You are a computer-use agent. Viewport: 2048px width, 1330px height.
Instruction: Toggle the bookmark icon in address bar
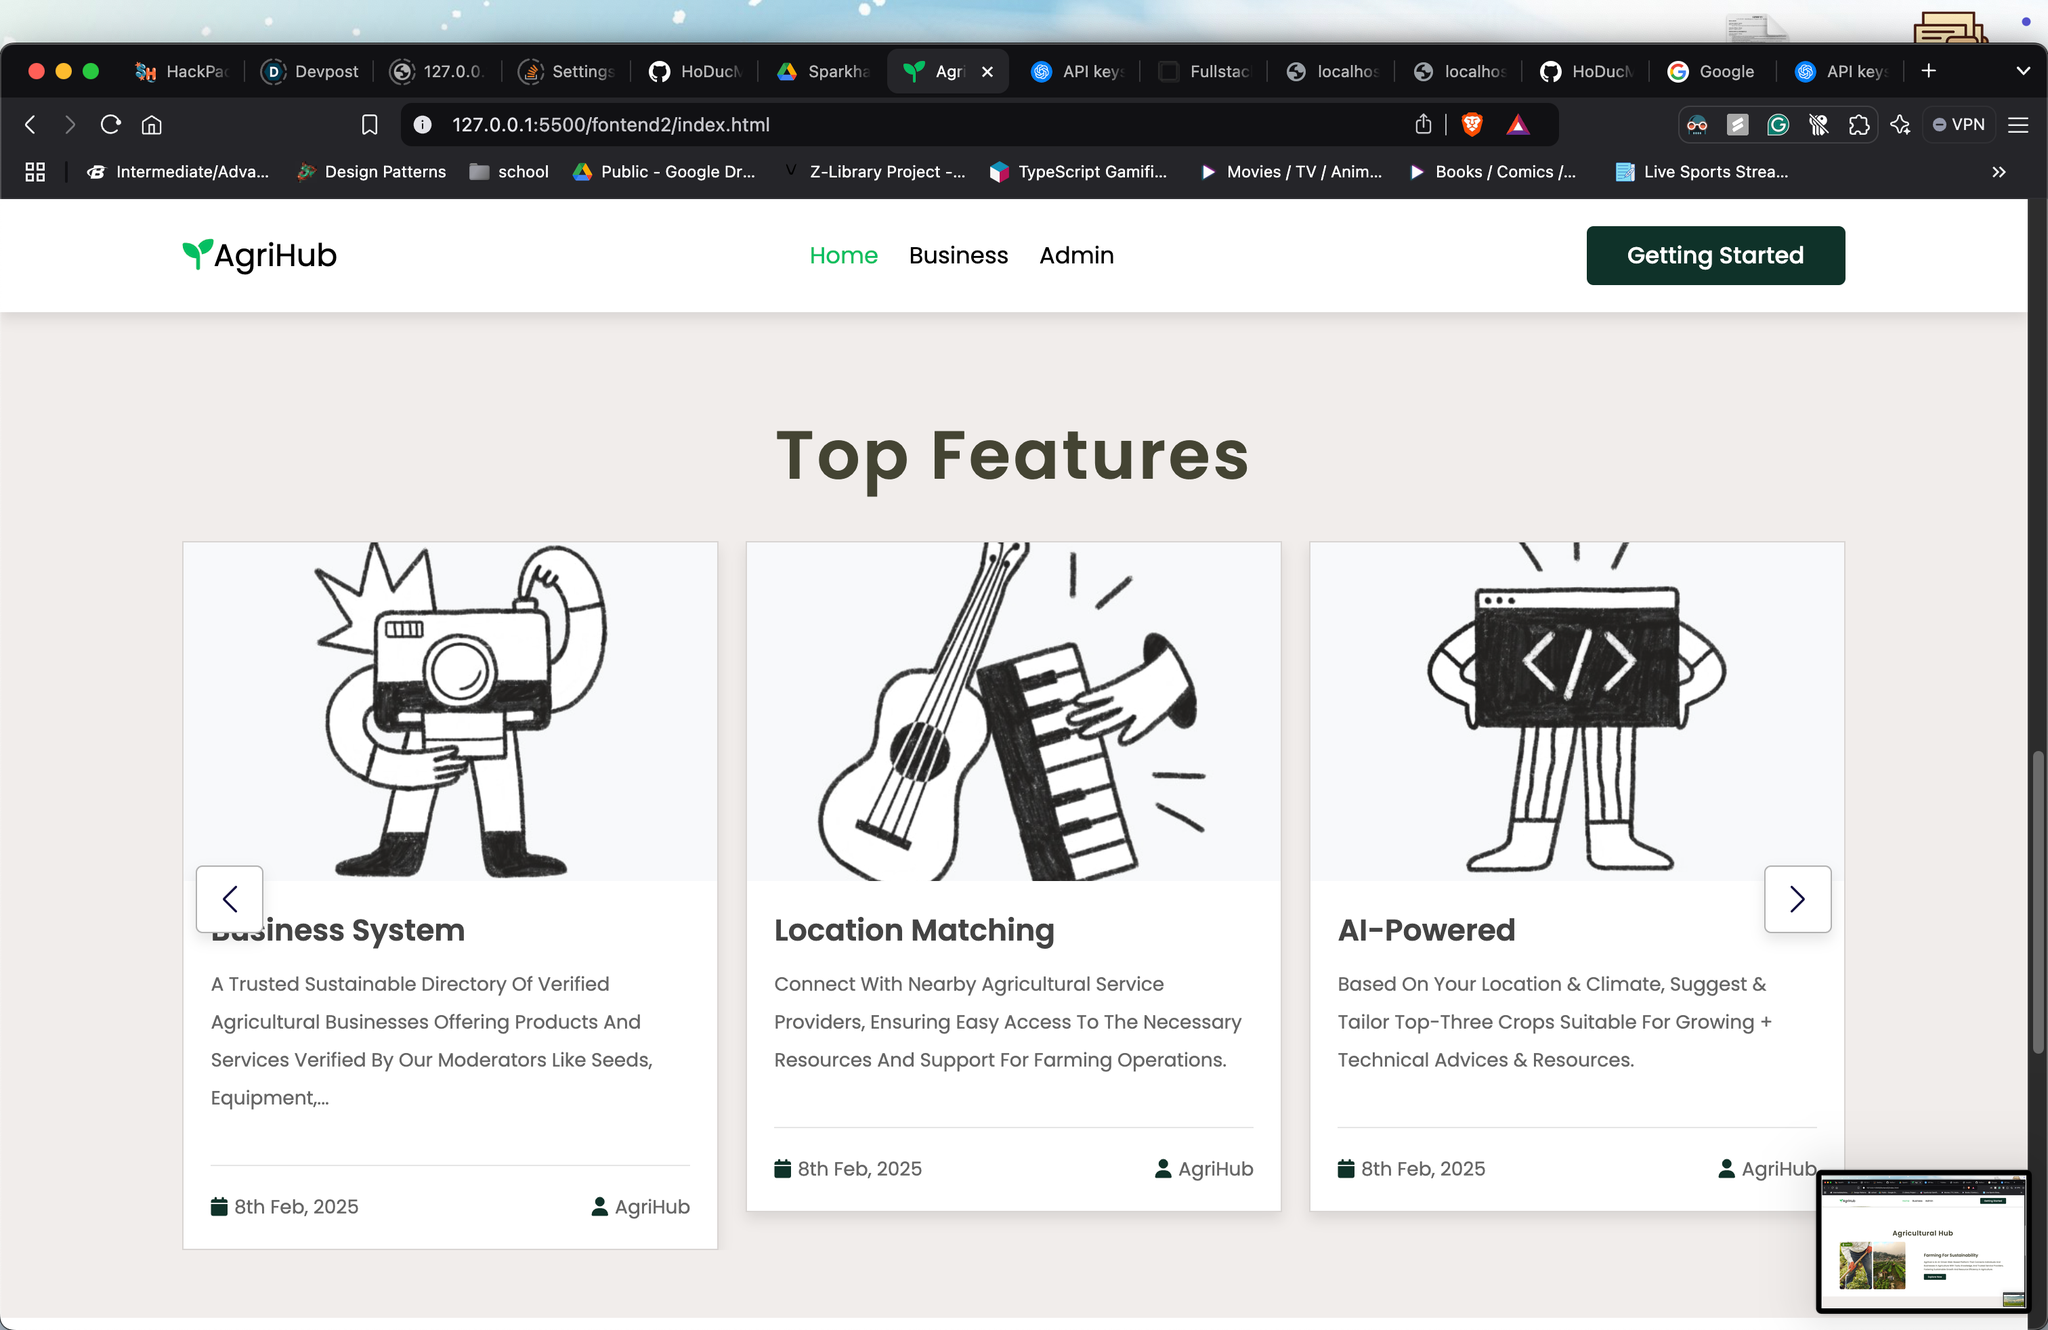click(369, 124)
